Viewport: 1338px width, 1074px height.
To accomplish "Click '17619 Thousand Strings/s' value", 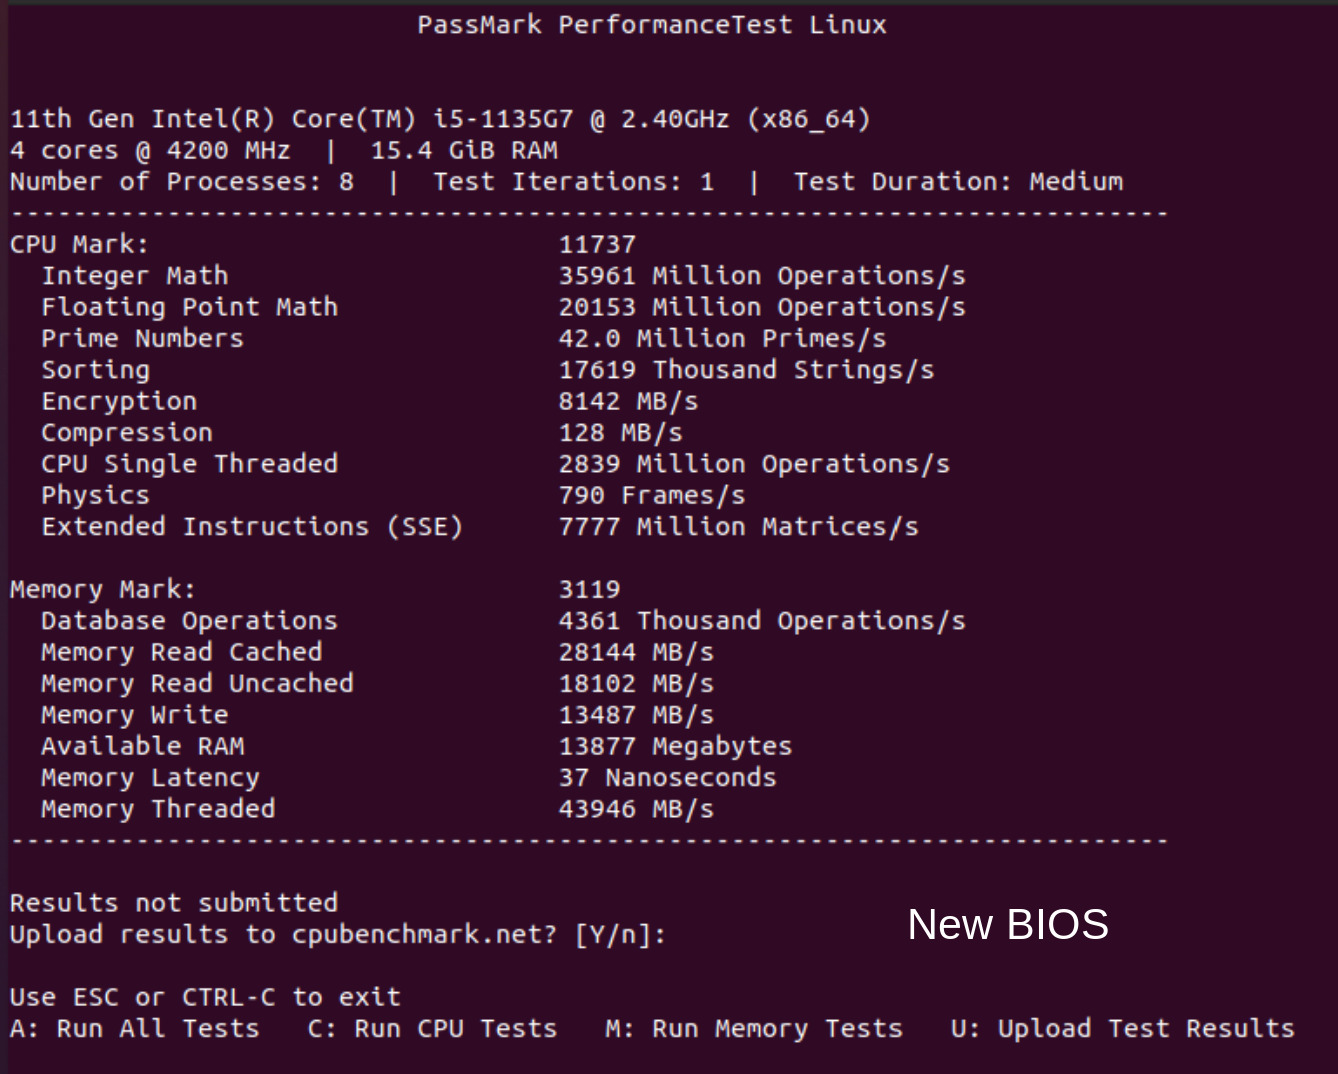I will pos(746,370).
